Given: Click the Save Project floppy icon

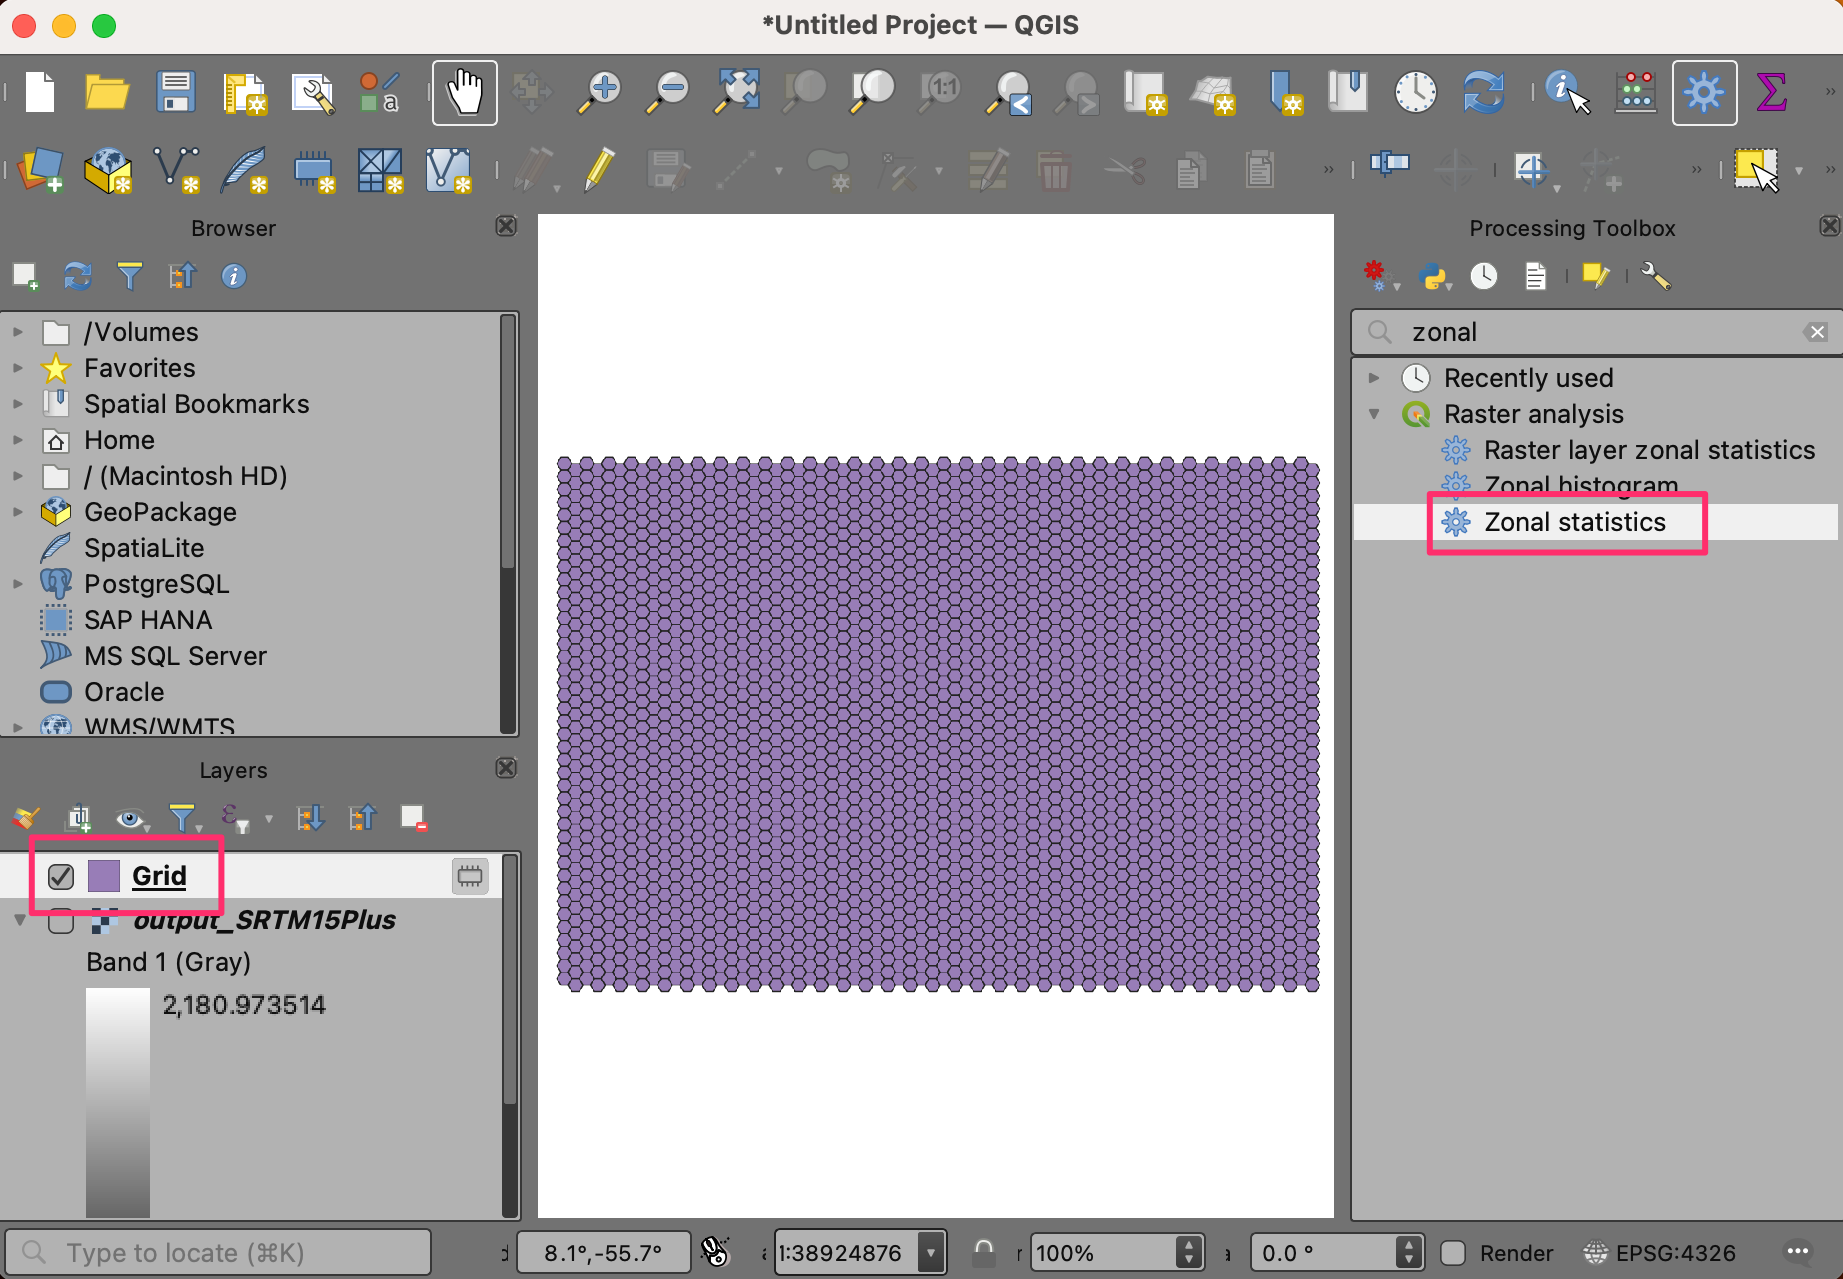Looking at the screenshot, I should tap(175, 93).
